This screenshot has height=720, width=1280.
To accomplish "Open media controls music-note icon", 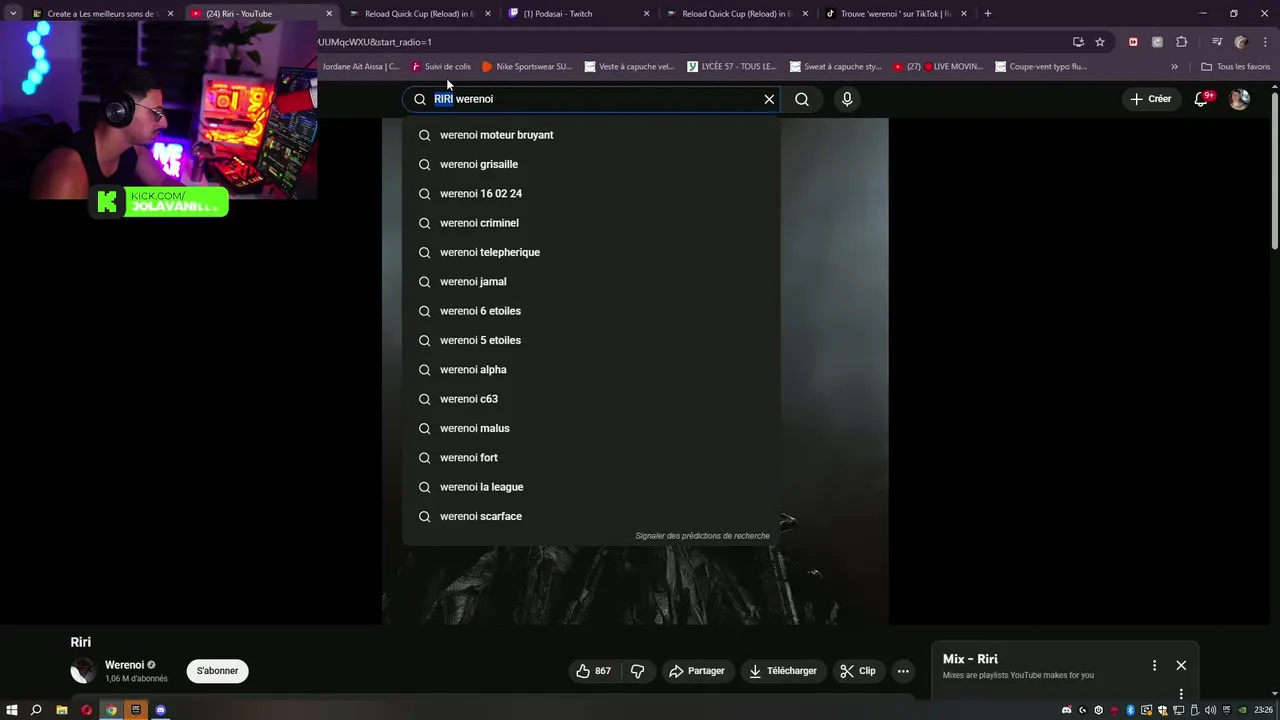I will (1217, 42).
